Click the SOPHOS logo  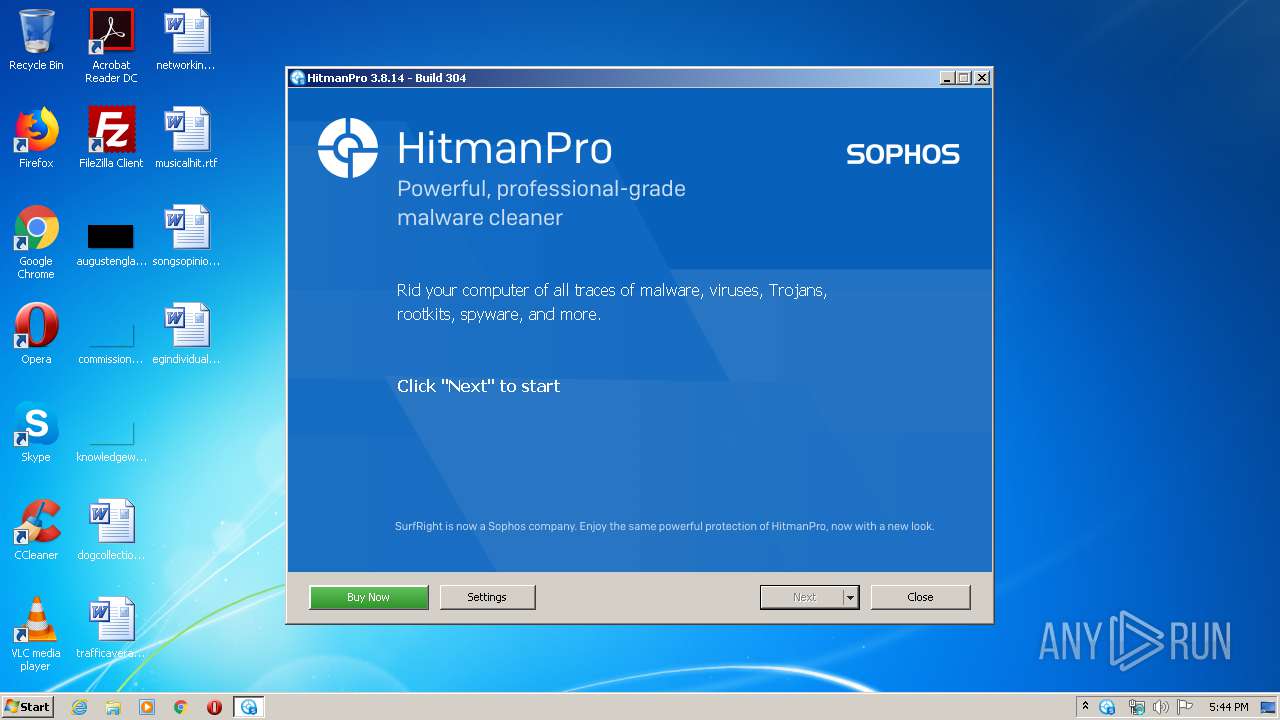click(903, 154)
